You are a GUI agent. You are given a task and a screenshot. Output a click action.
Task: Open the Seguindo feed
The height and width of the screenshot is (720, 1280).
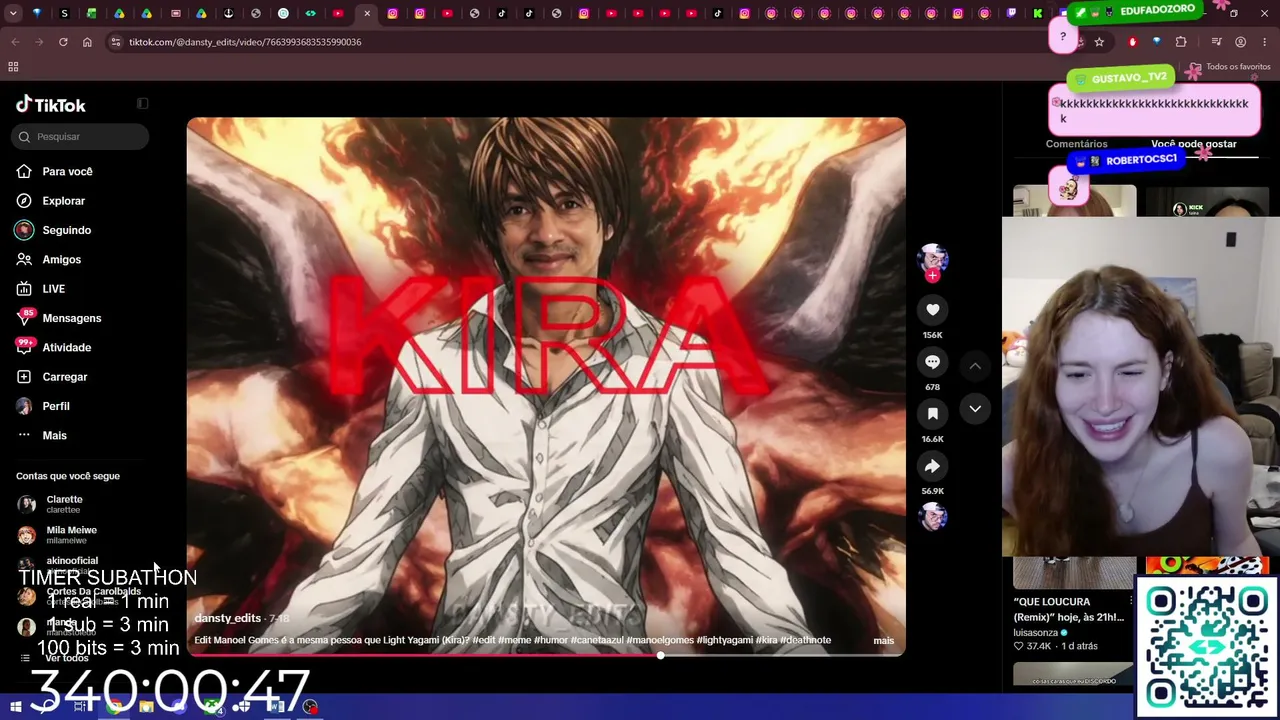click(x=54, y=230)
